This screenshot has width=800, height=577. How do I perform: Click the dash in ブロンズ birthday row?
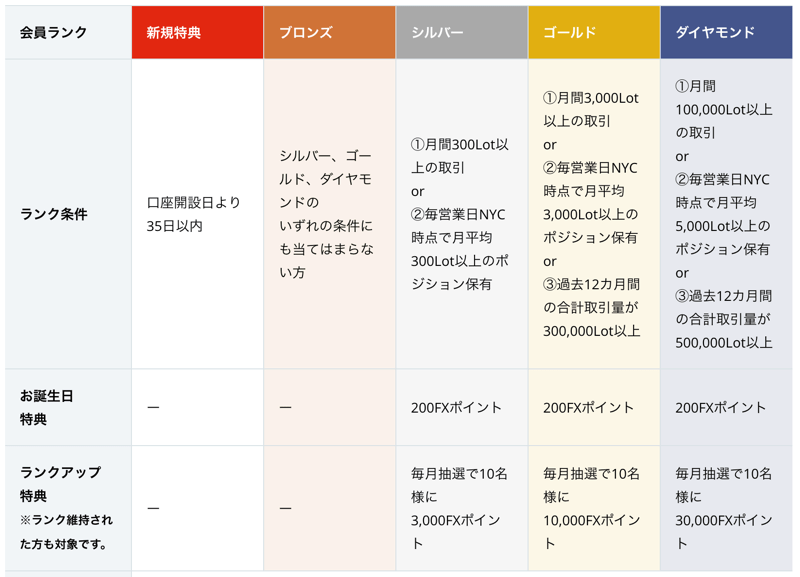coord(285,408)
